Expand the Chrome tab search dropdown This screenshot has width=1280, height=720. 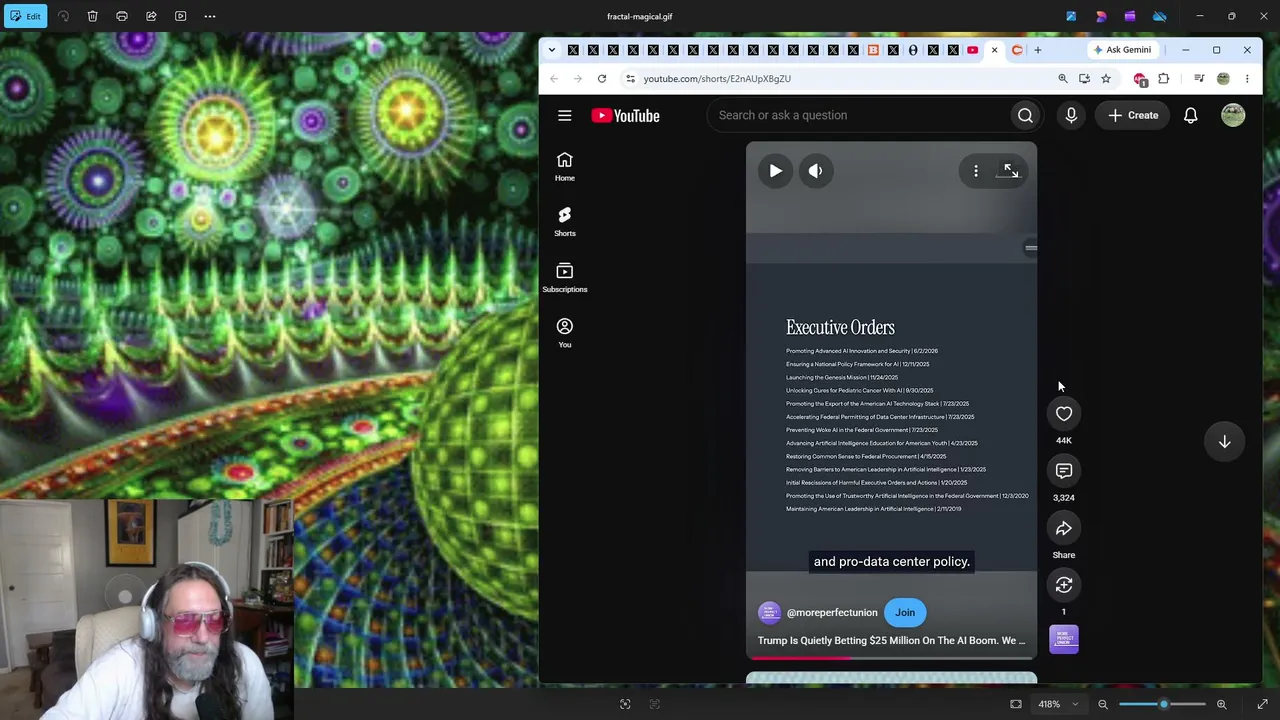tap(551, 50)
